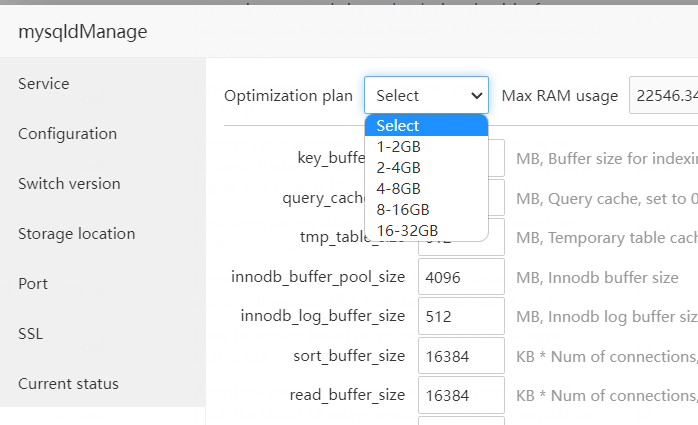Collapse the Optimization plan dropdown arrow

click(x=476, y=96)
